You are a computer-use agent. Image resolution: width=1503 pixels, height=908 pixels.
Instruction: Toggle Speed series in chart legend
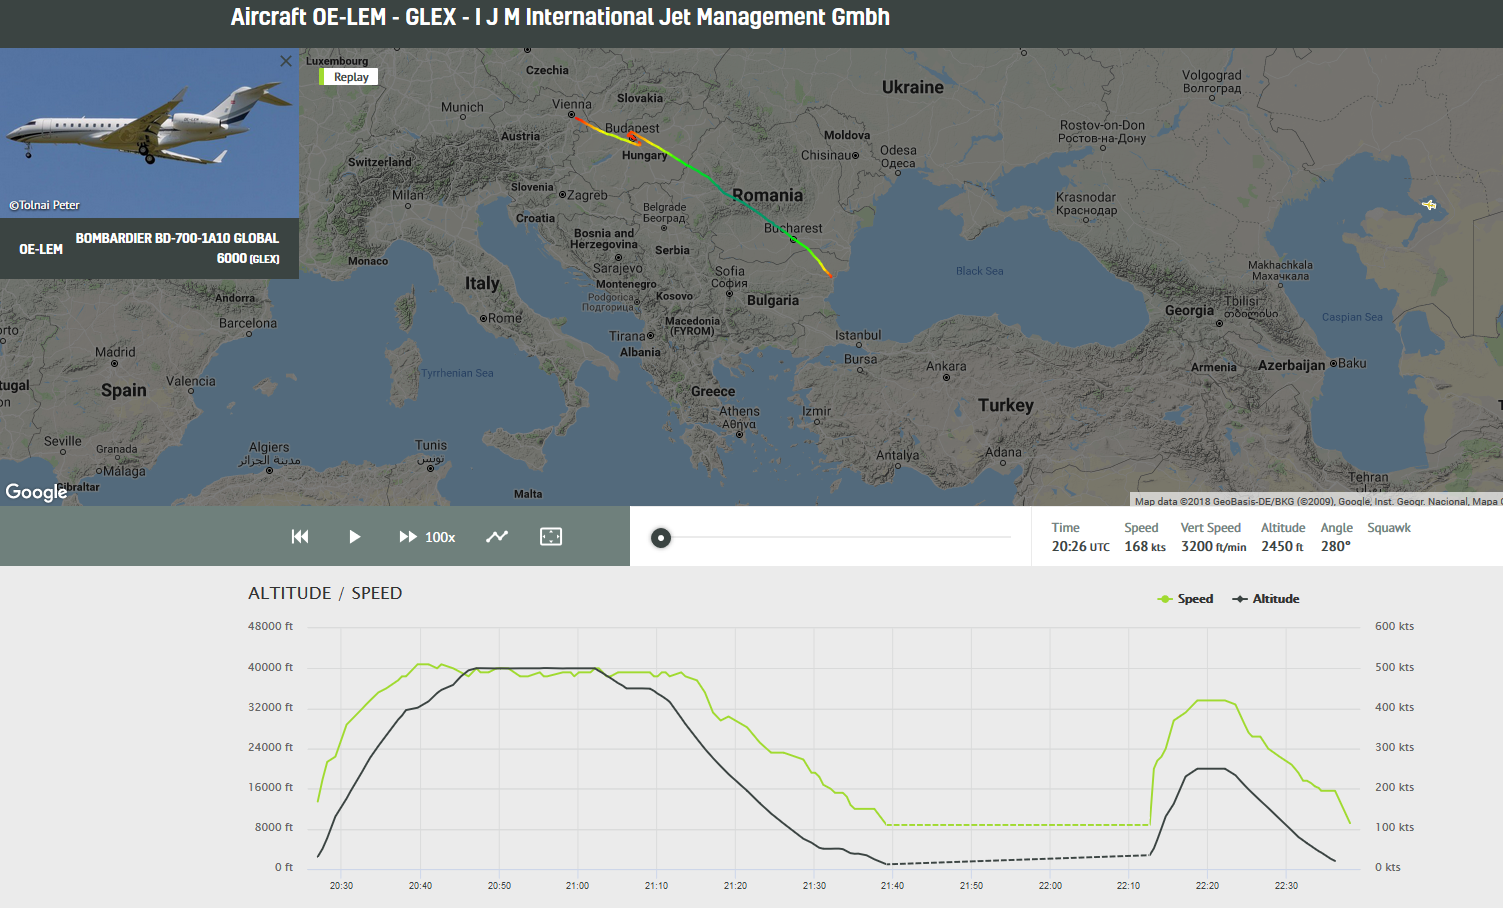tap(1185, 599)
